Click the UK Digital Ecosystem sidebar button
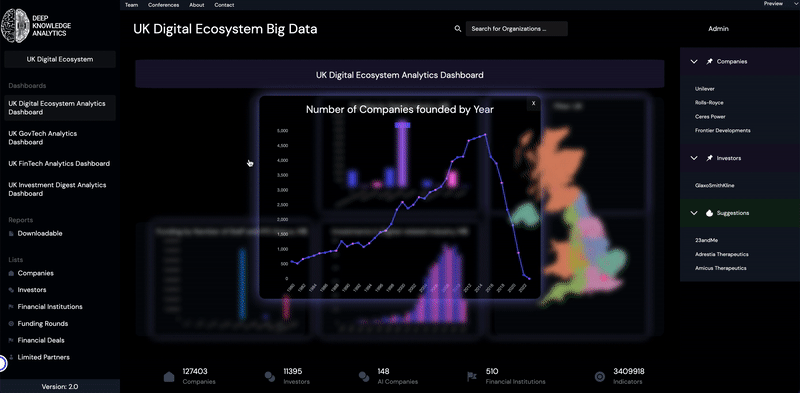This screenshot has width=800, height=393. click(60, 59)
